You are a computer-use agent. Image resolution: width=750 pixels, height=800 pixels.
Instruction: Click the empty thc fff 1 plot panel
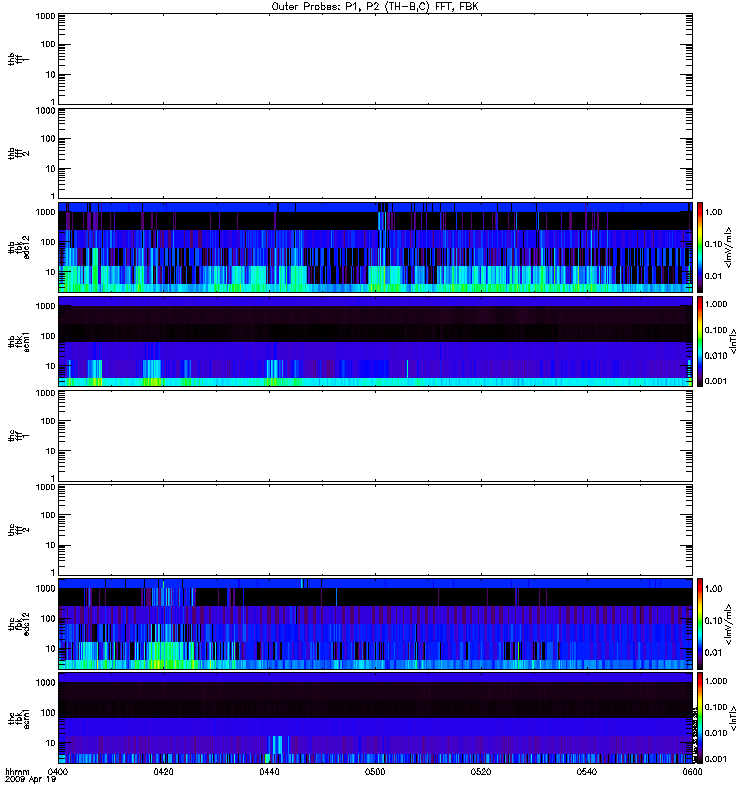[x=376, y=436]
